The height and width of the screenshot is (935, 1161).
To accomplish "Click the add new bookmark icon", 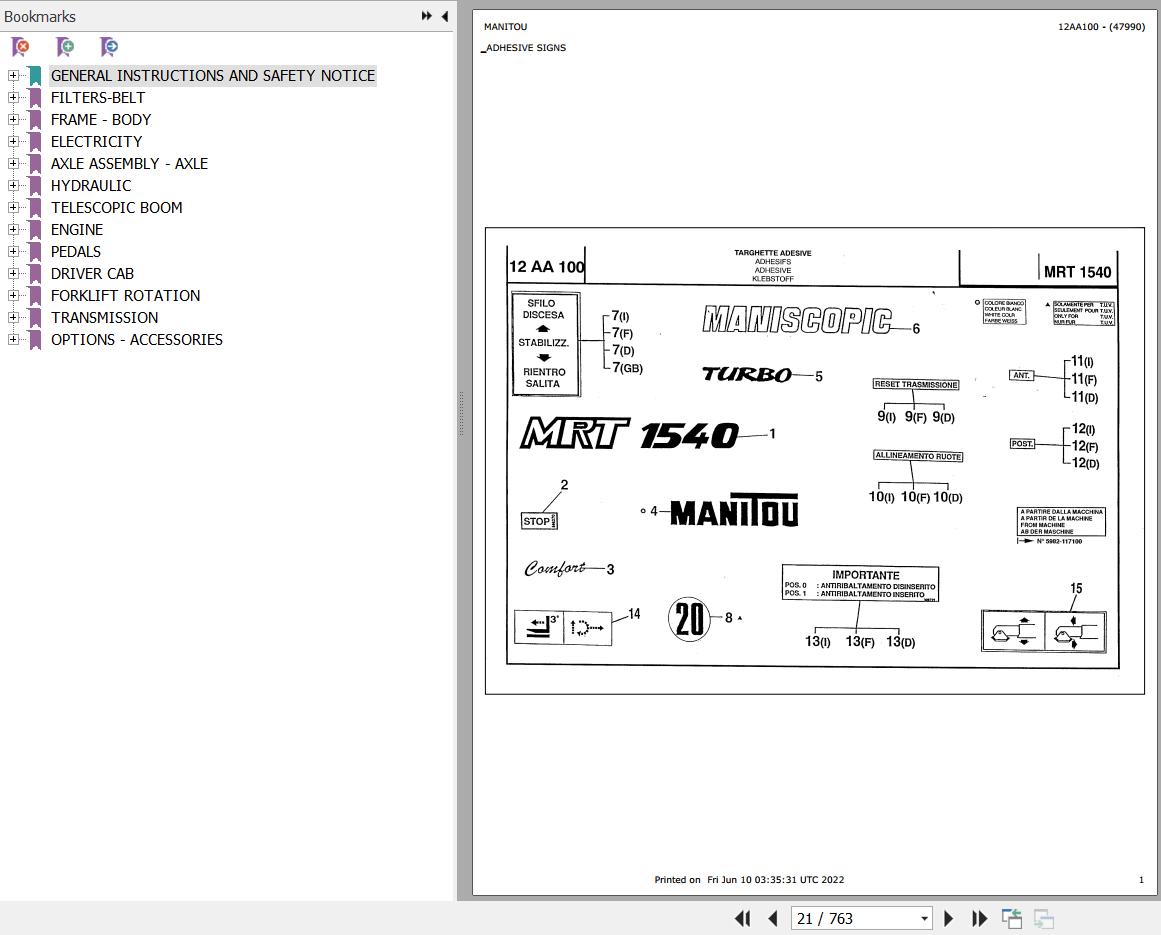I will click(65, 47).
